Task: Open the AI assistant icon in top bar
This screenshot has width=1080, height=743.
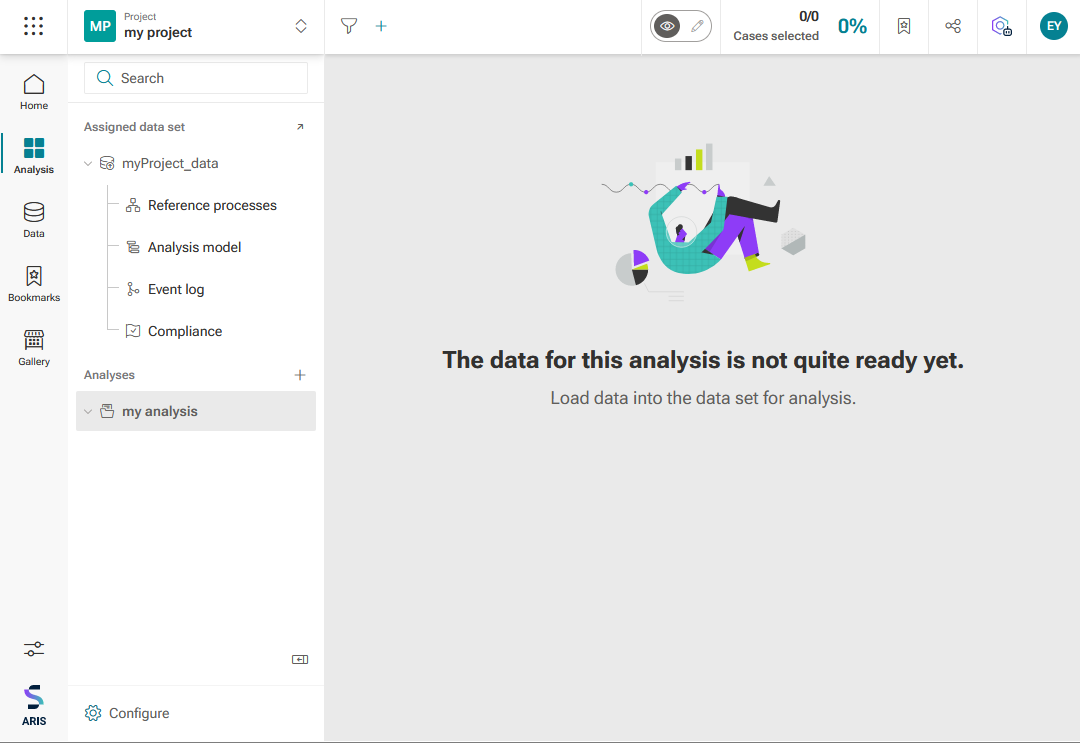Action: click(1001, 26)
